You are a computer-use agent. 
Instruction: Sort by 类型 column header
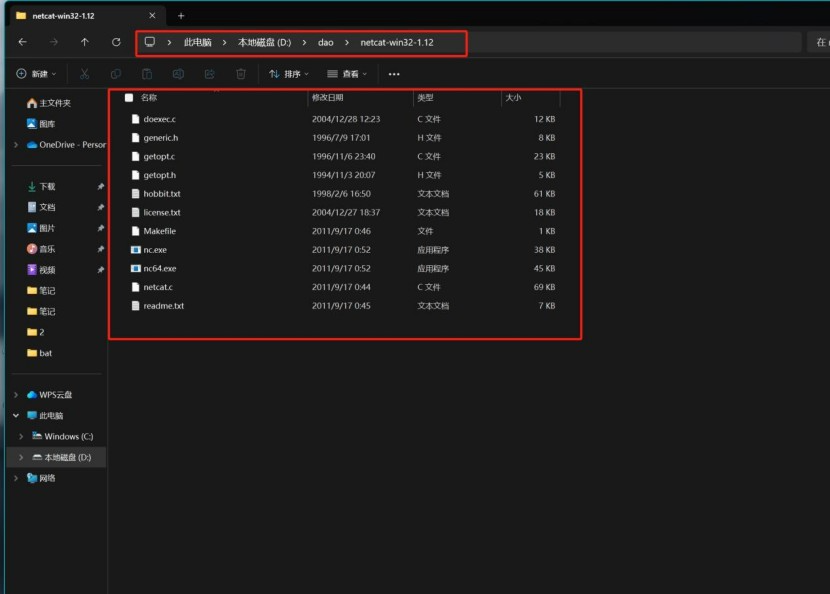click(x=425, y=97)
